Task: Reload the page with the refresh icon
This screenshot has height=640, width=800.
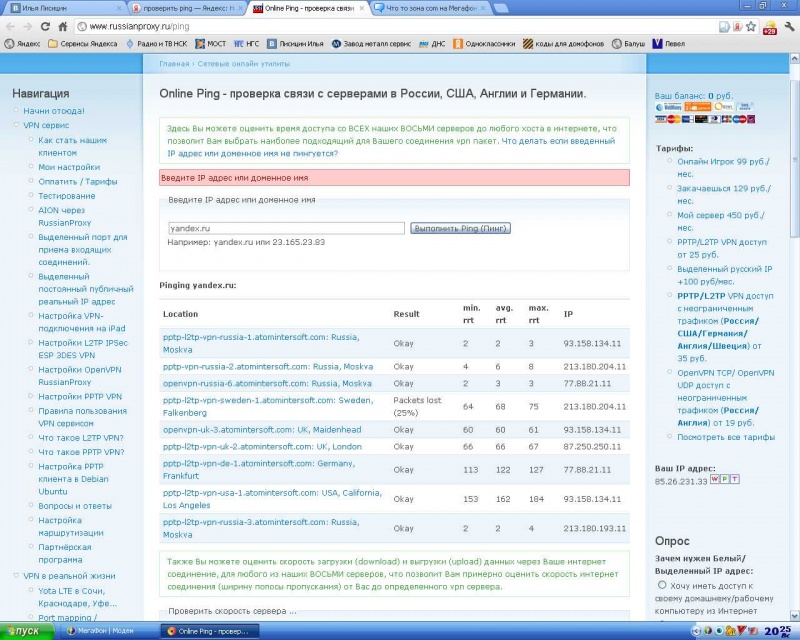Action: click(x=46, y=24)
